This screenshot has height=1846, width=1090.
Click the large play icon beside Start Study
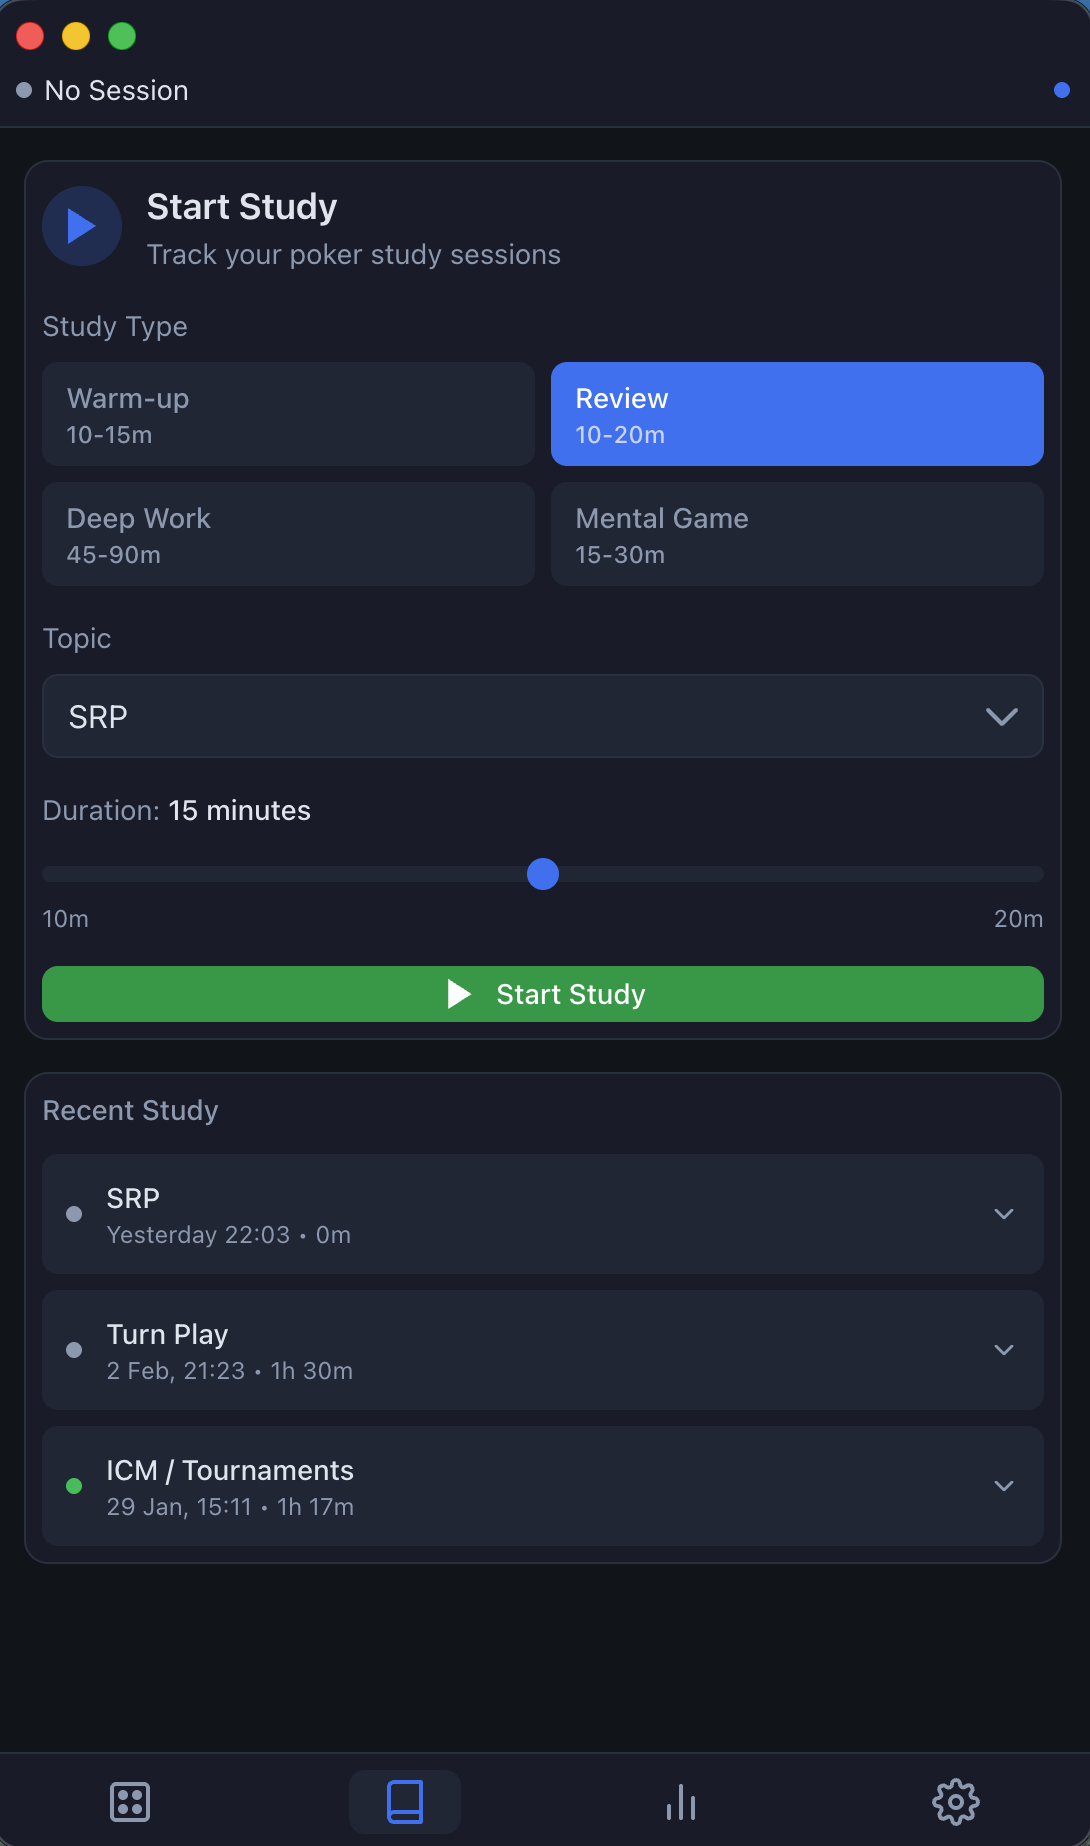click(x=82, y=226)
